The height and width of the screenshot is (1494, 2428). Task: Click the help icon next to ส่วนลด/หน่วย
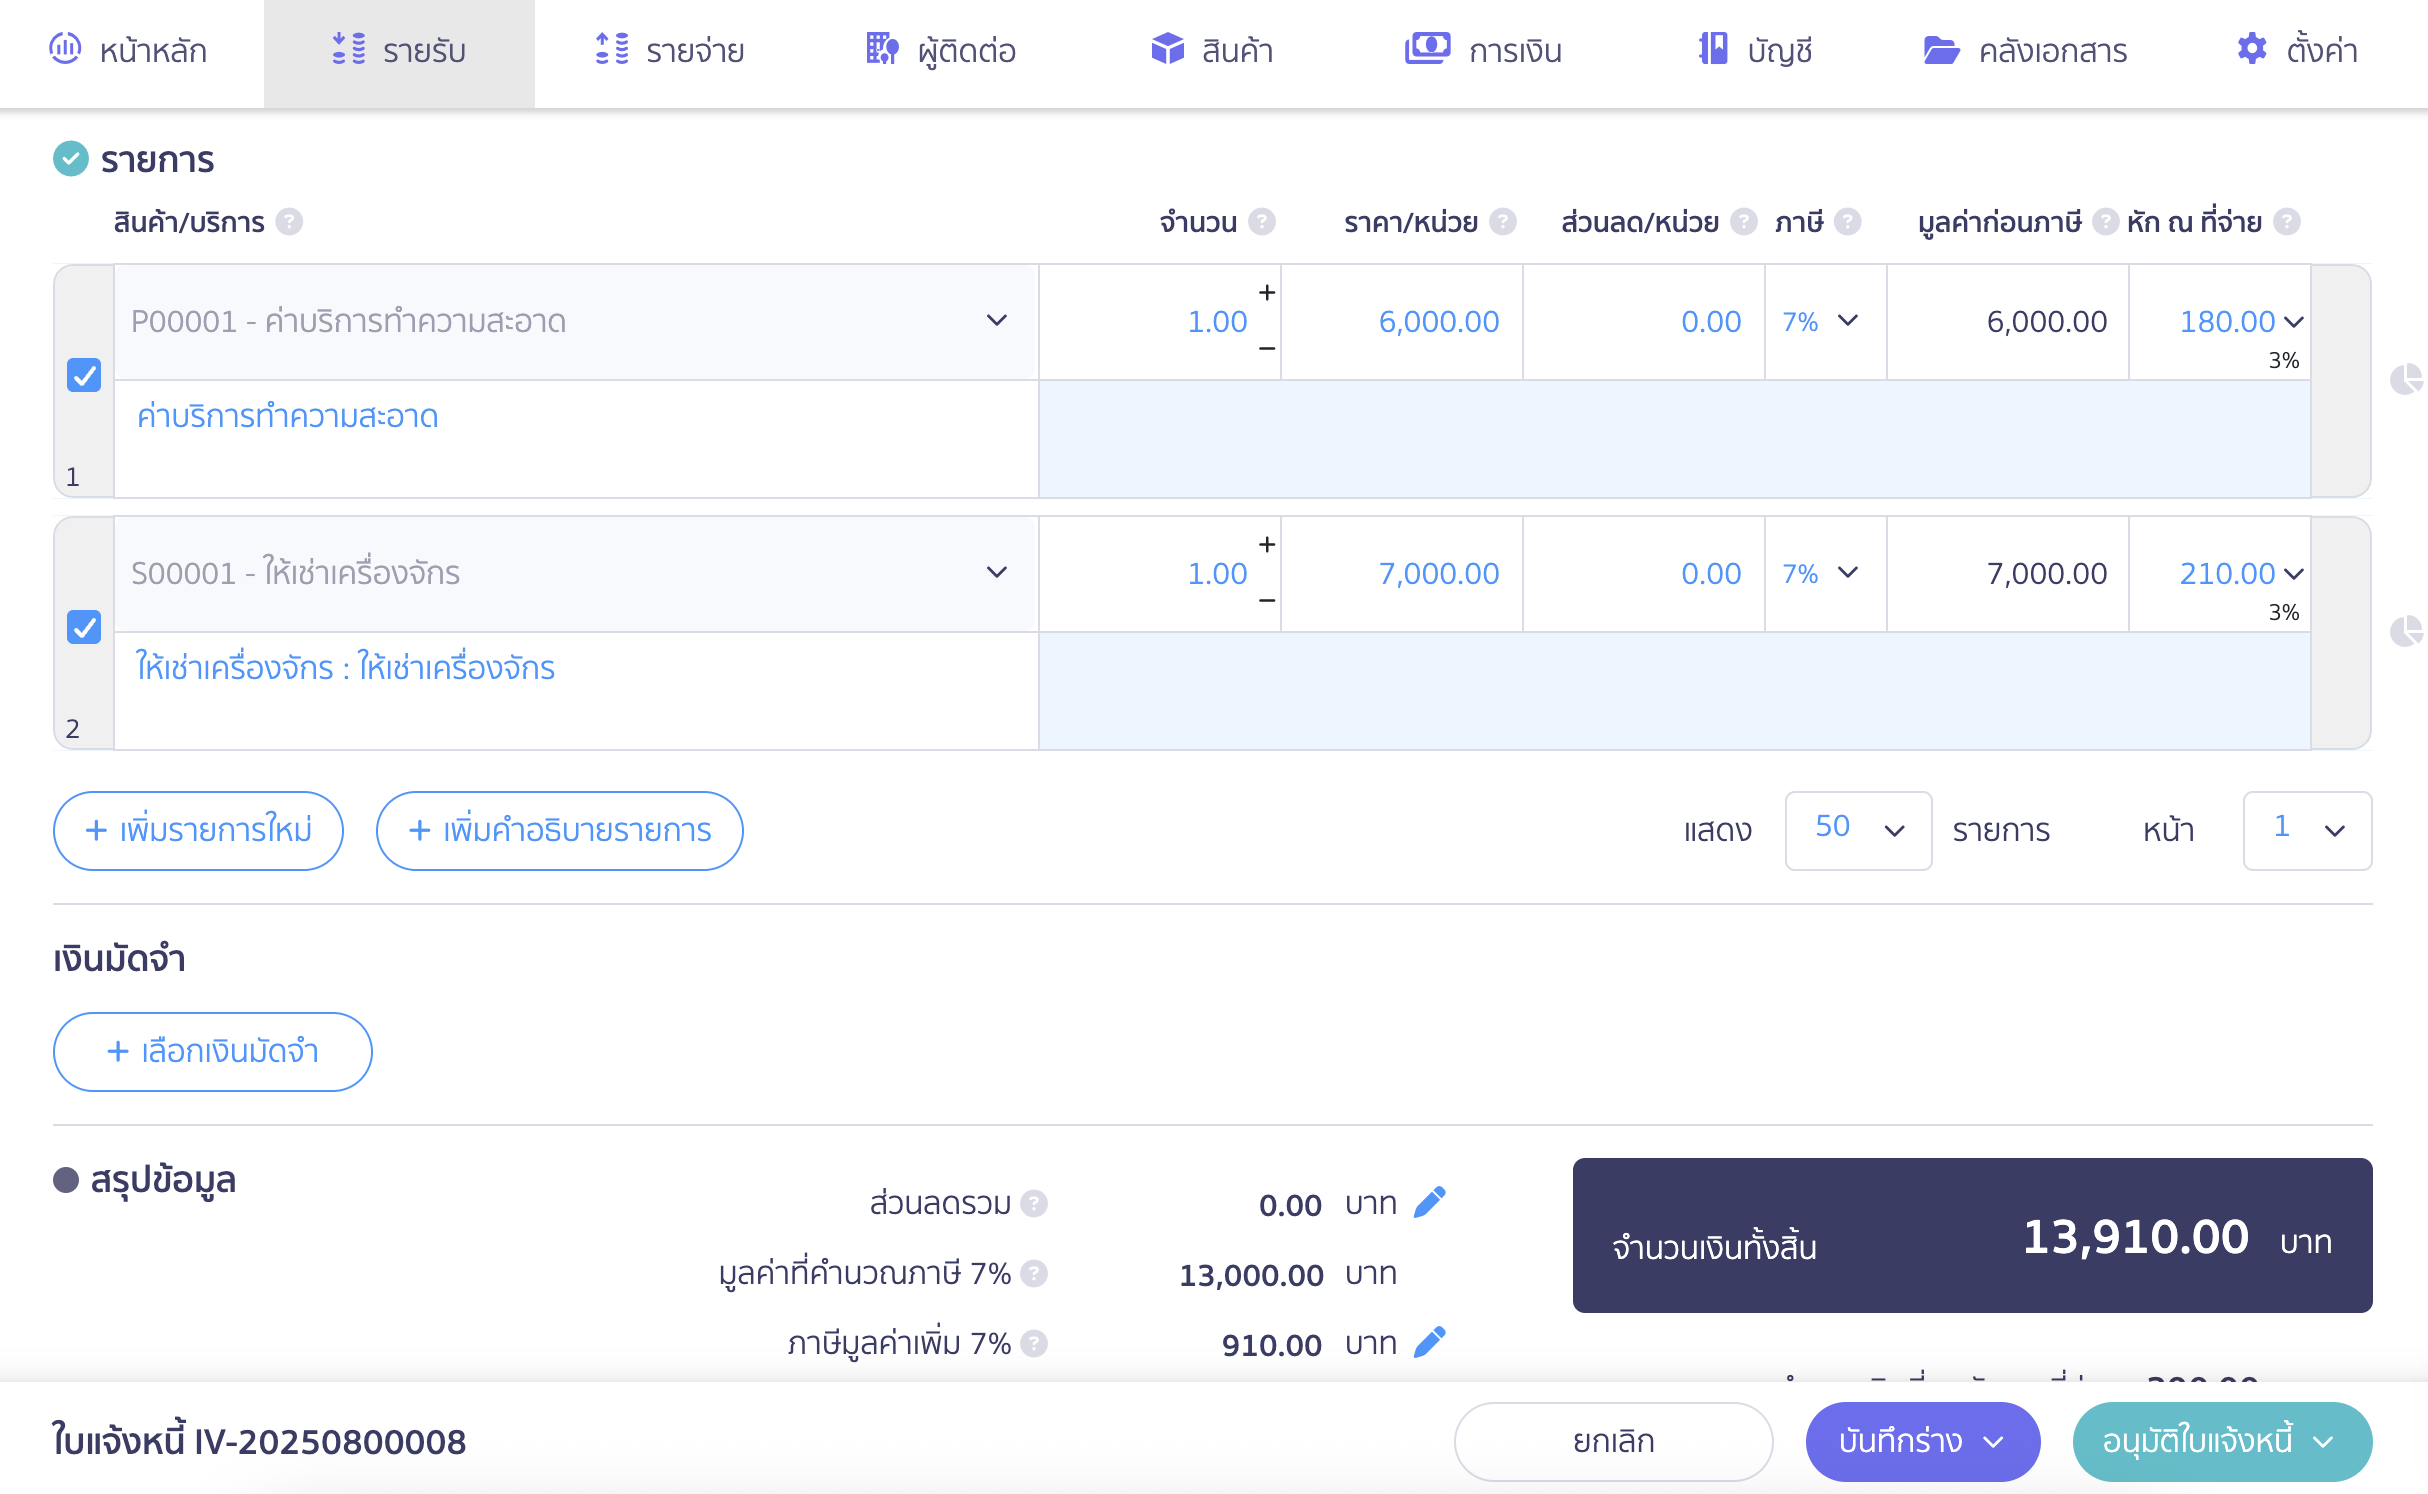pyautogui.click(x=1744, y=222)
